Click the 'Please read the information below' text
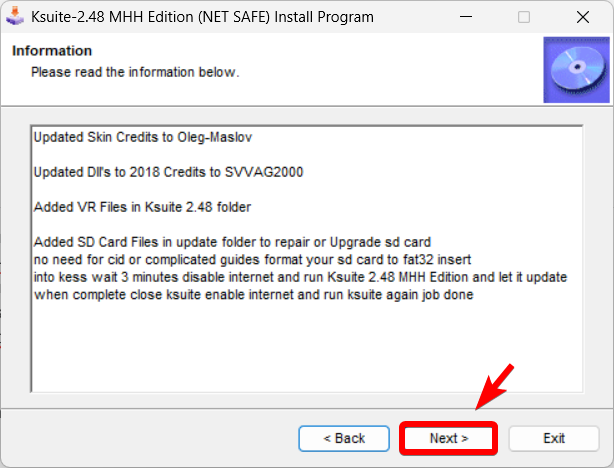The image size is (614, 468). click(x=135, y=72)
